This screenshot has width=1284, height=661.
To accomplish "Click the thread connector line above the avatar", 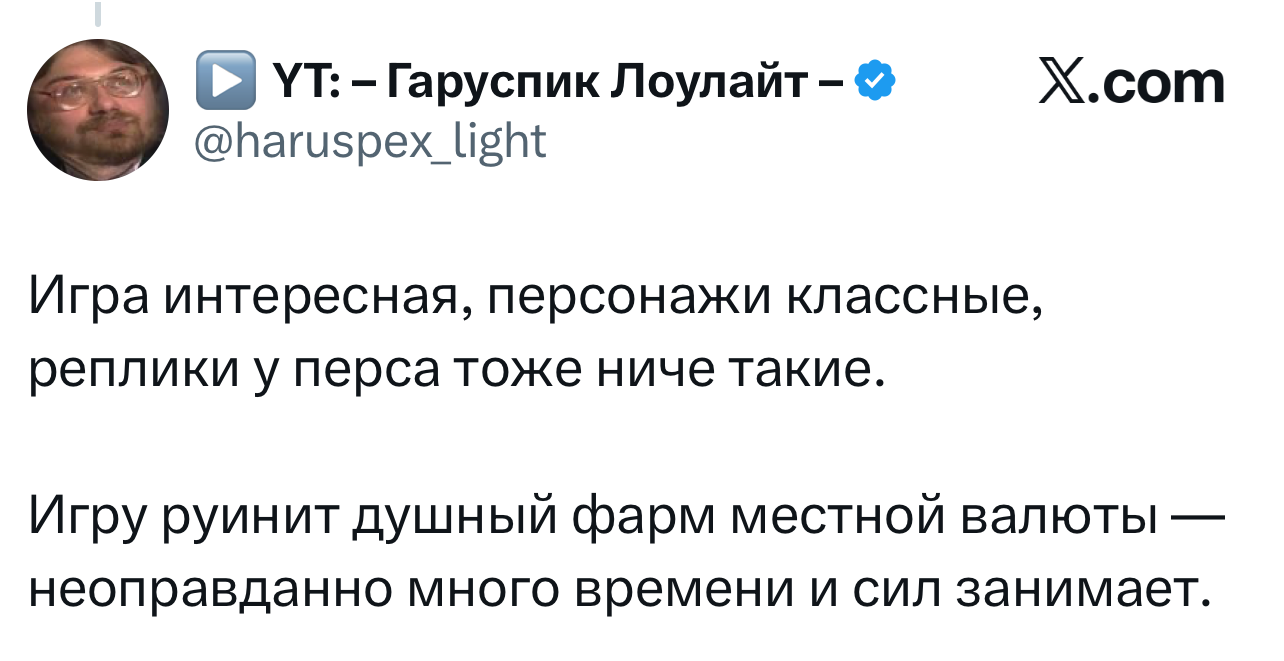I will pyautogui.click(x=99, y=14).
